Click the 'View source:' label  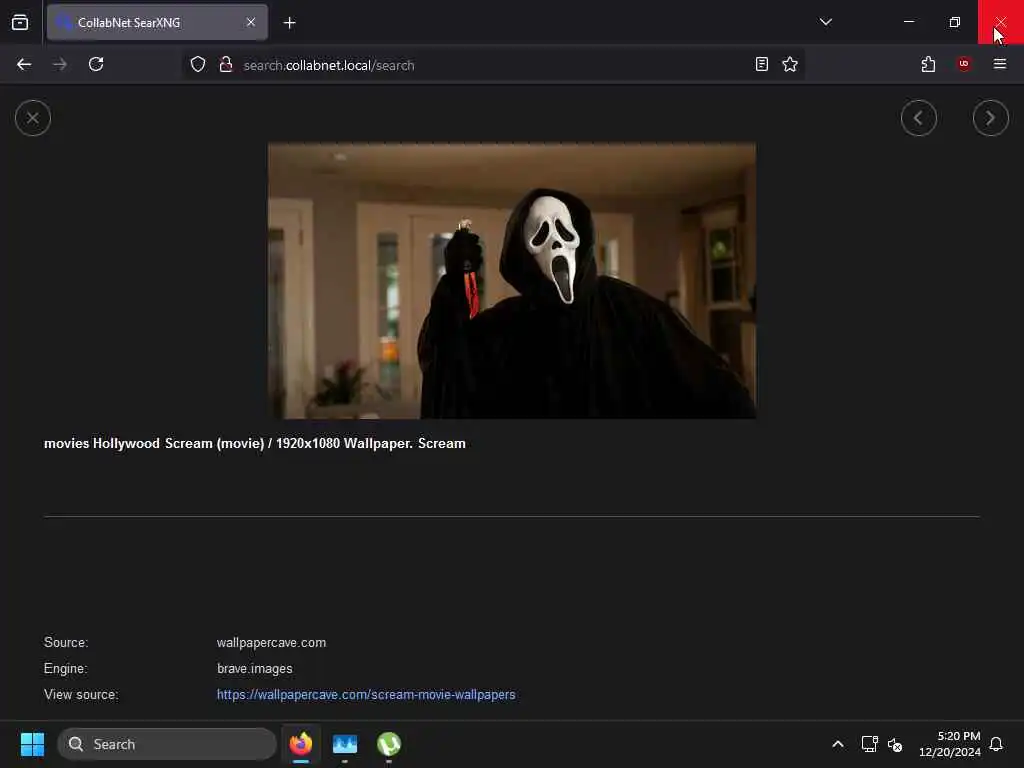(81, 695)
